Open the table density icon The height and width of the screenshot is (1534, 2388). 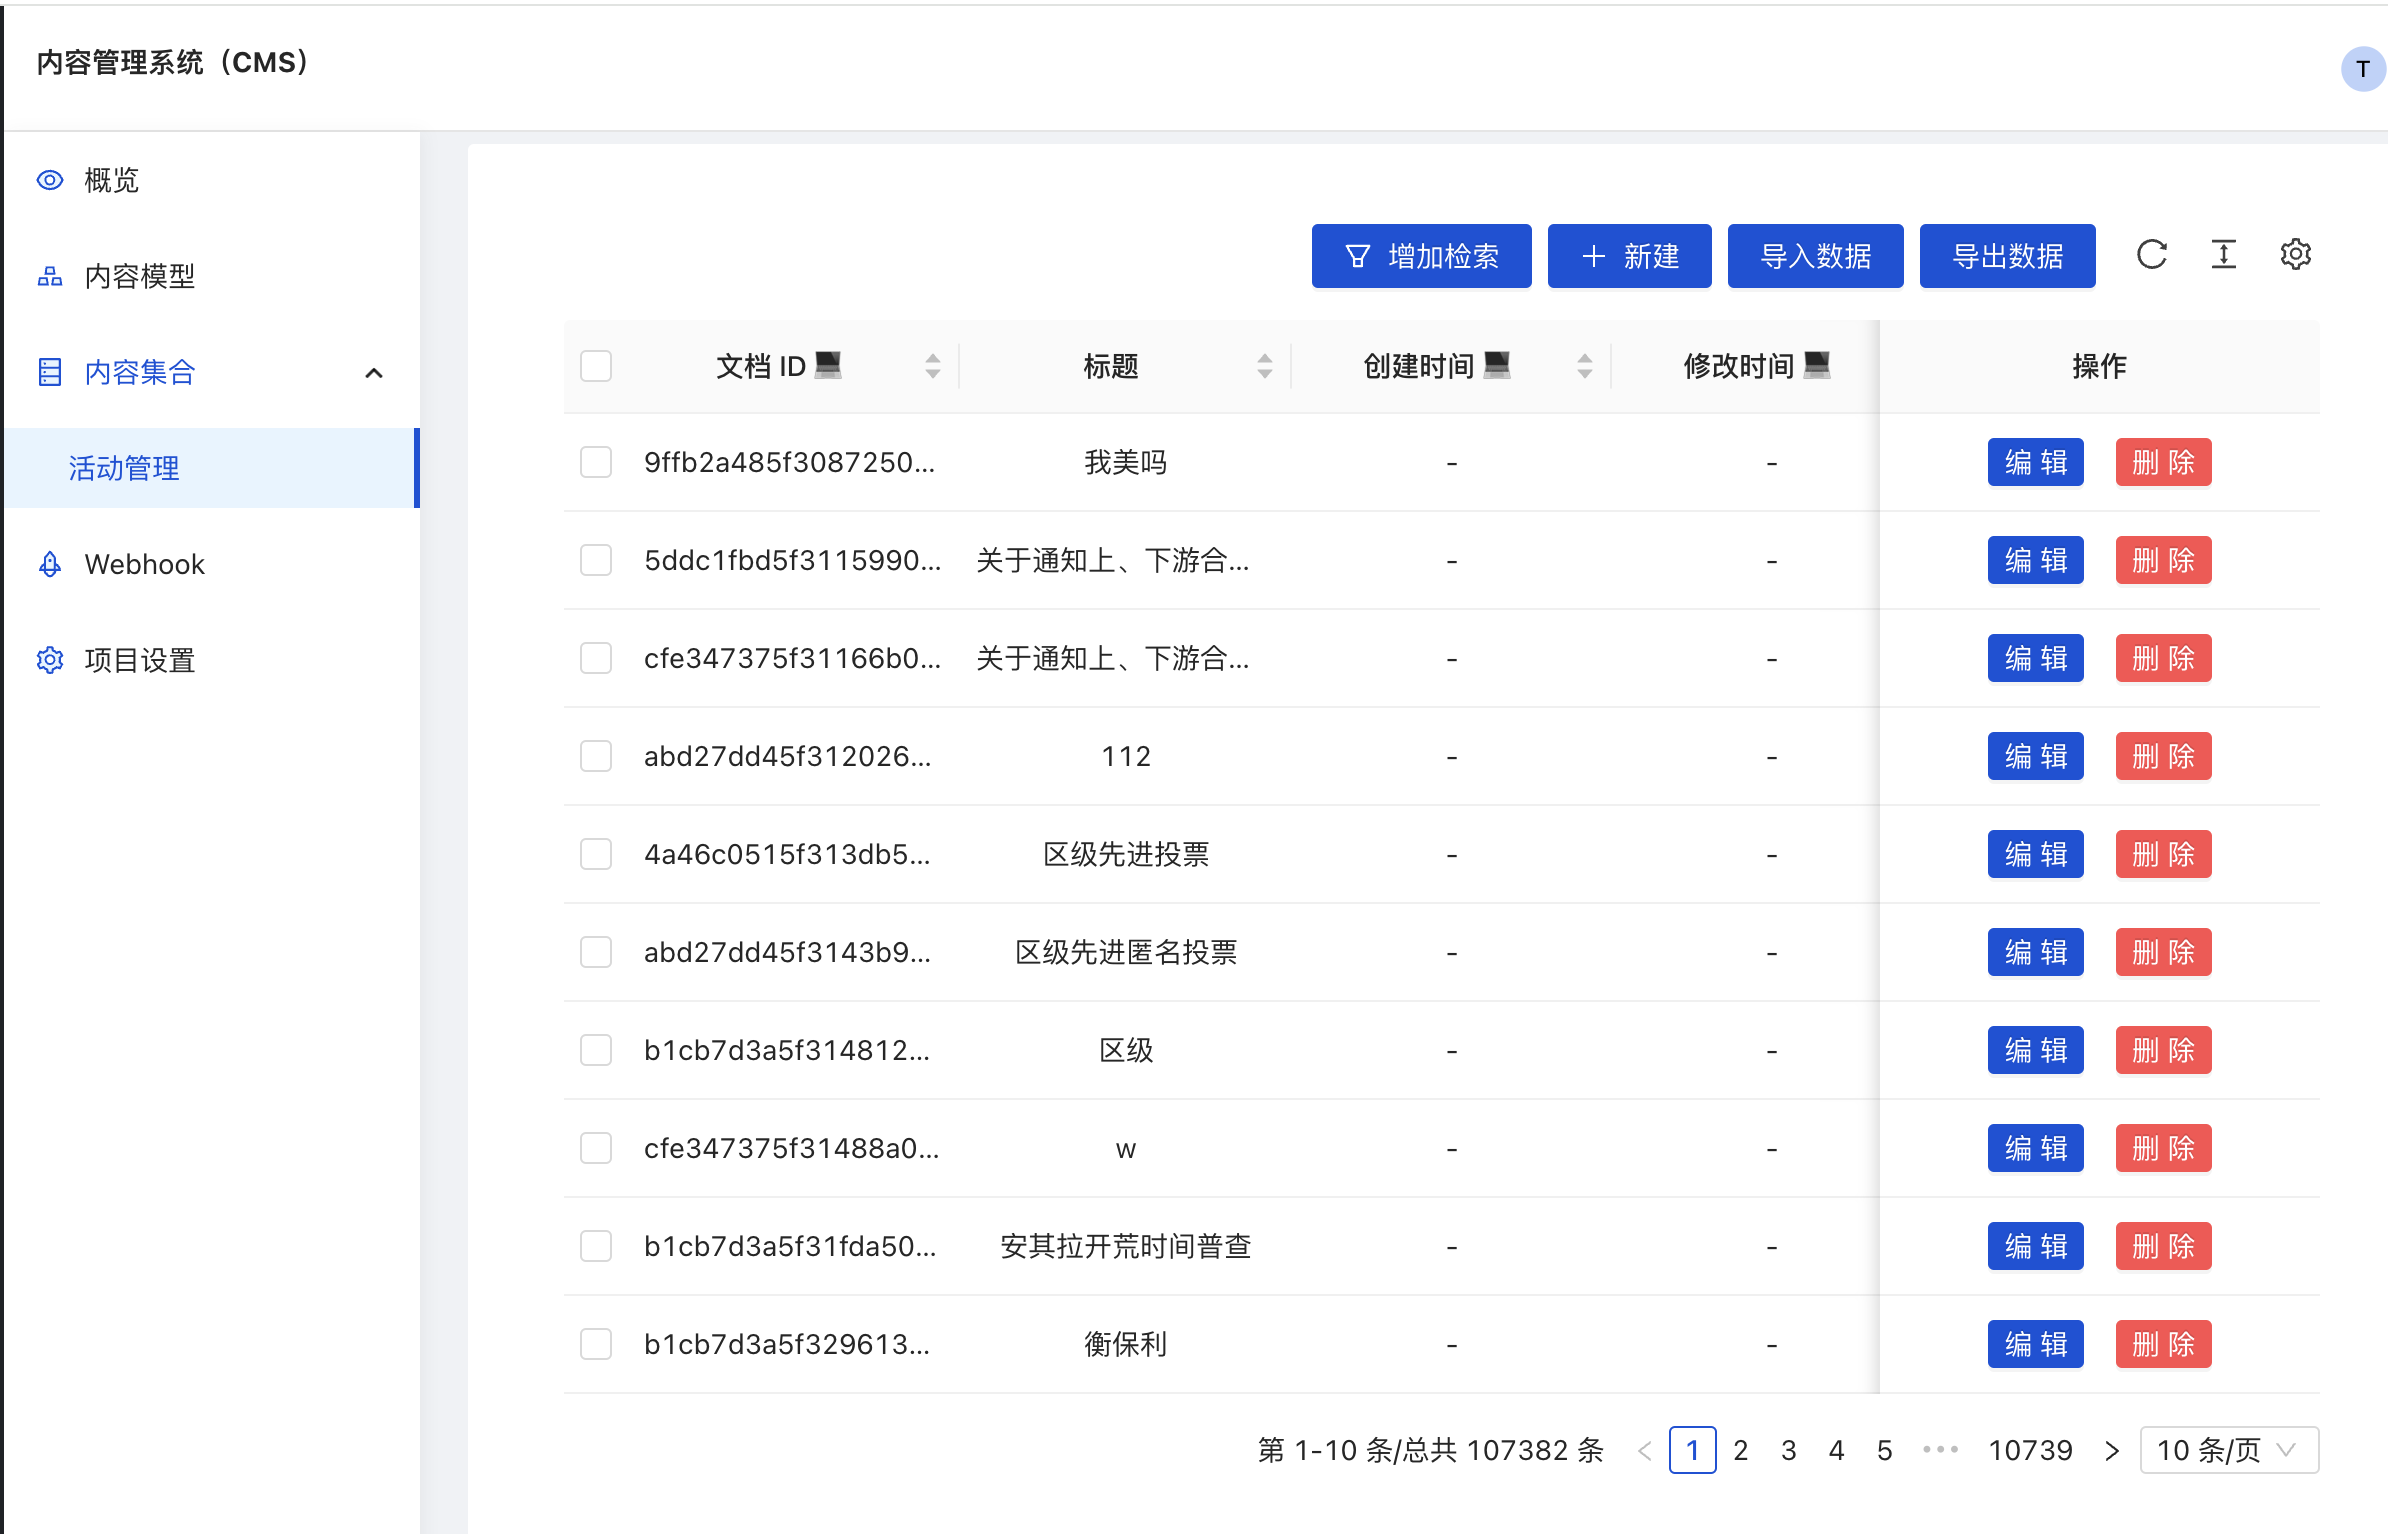click(x=2223, y=255)
